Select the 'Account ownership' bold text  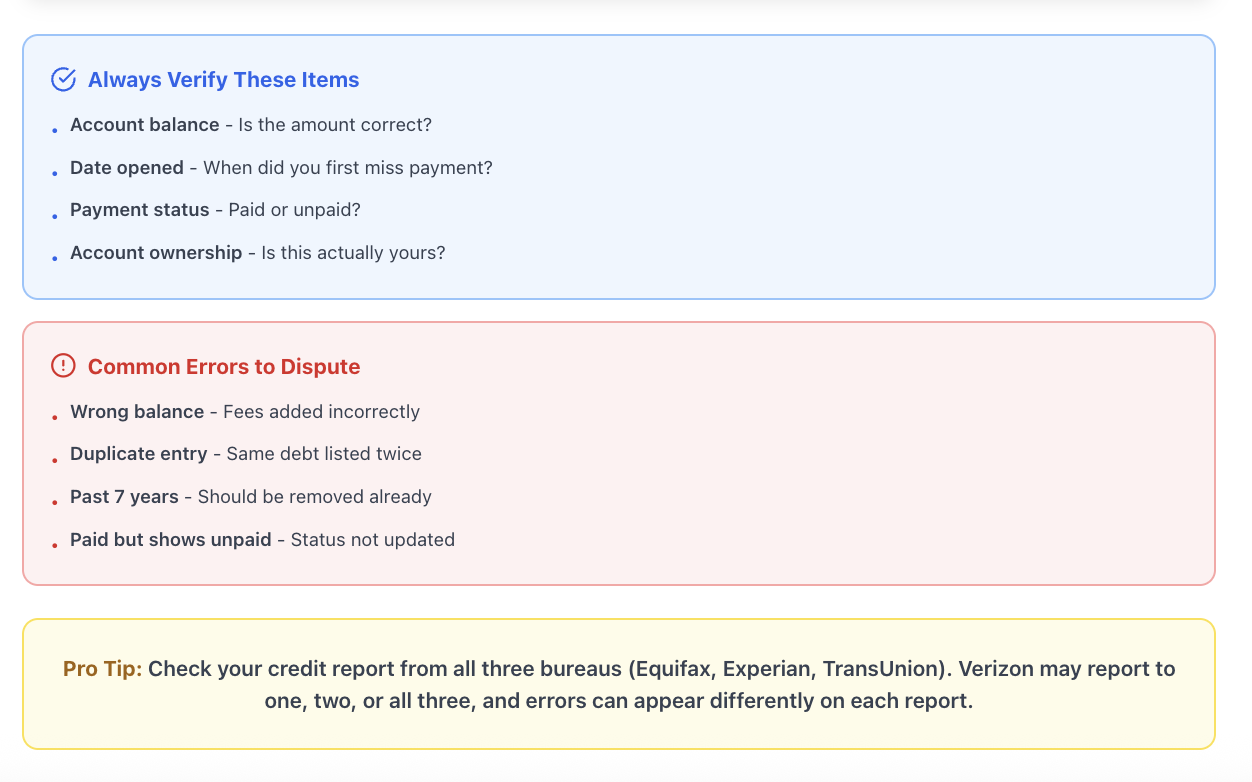(156, 253)
